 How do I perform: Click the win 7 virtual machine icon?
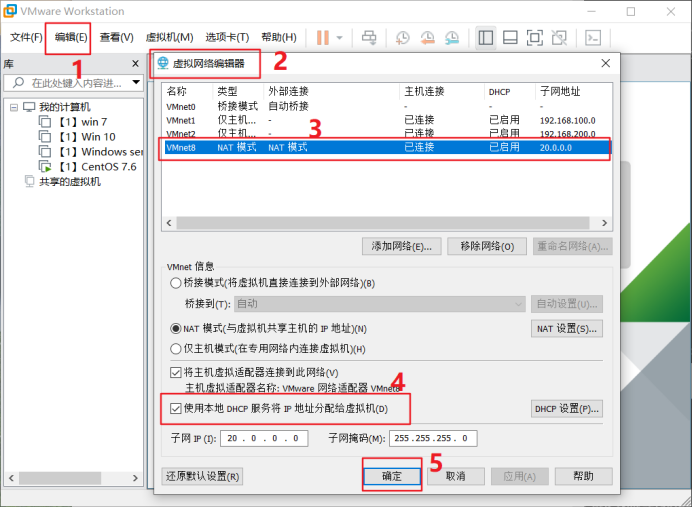coord(45,121)
